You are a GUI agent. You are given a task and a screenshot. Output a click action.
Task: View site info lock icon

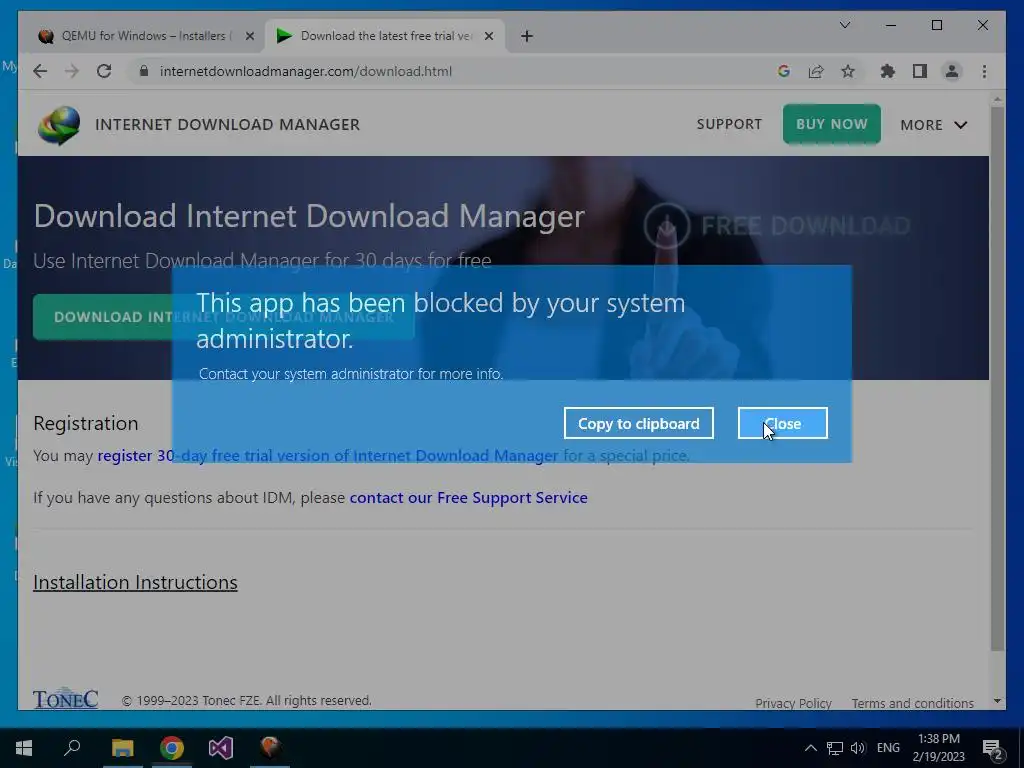click(144, 71)
